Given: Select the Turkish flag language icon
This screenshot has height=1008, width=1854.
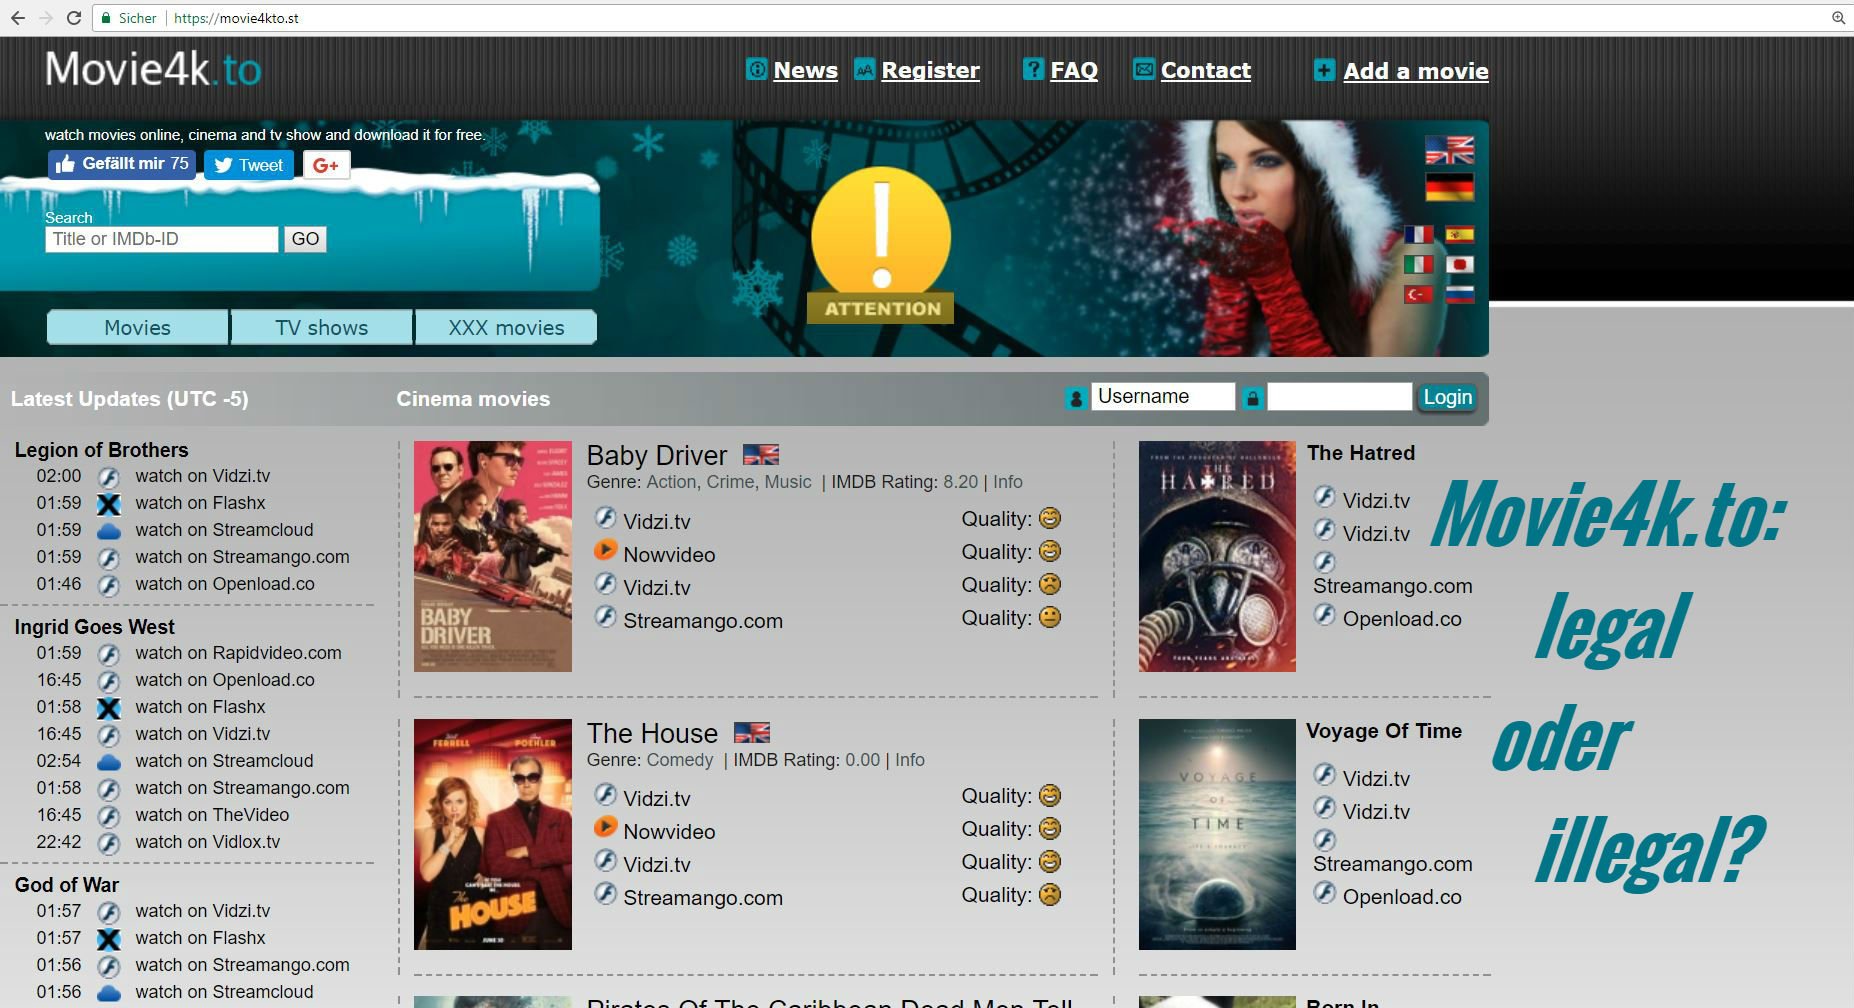Looking at the screenshot, I should [x=1418, y=294].
